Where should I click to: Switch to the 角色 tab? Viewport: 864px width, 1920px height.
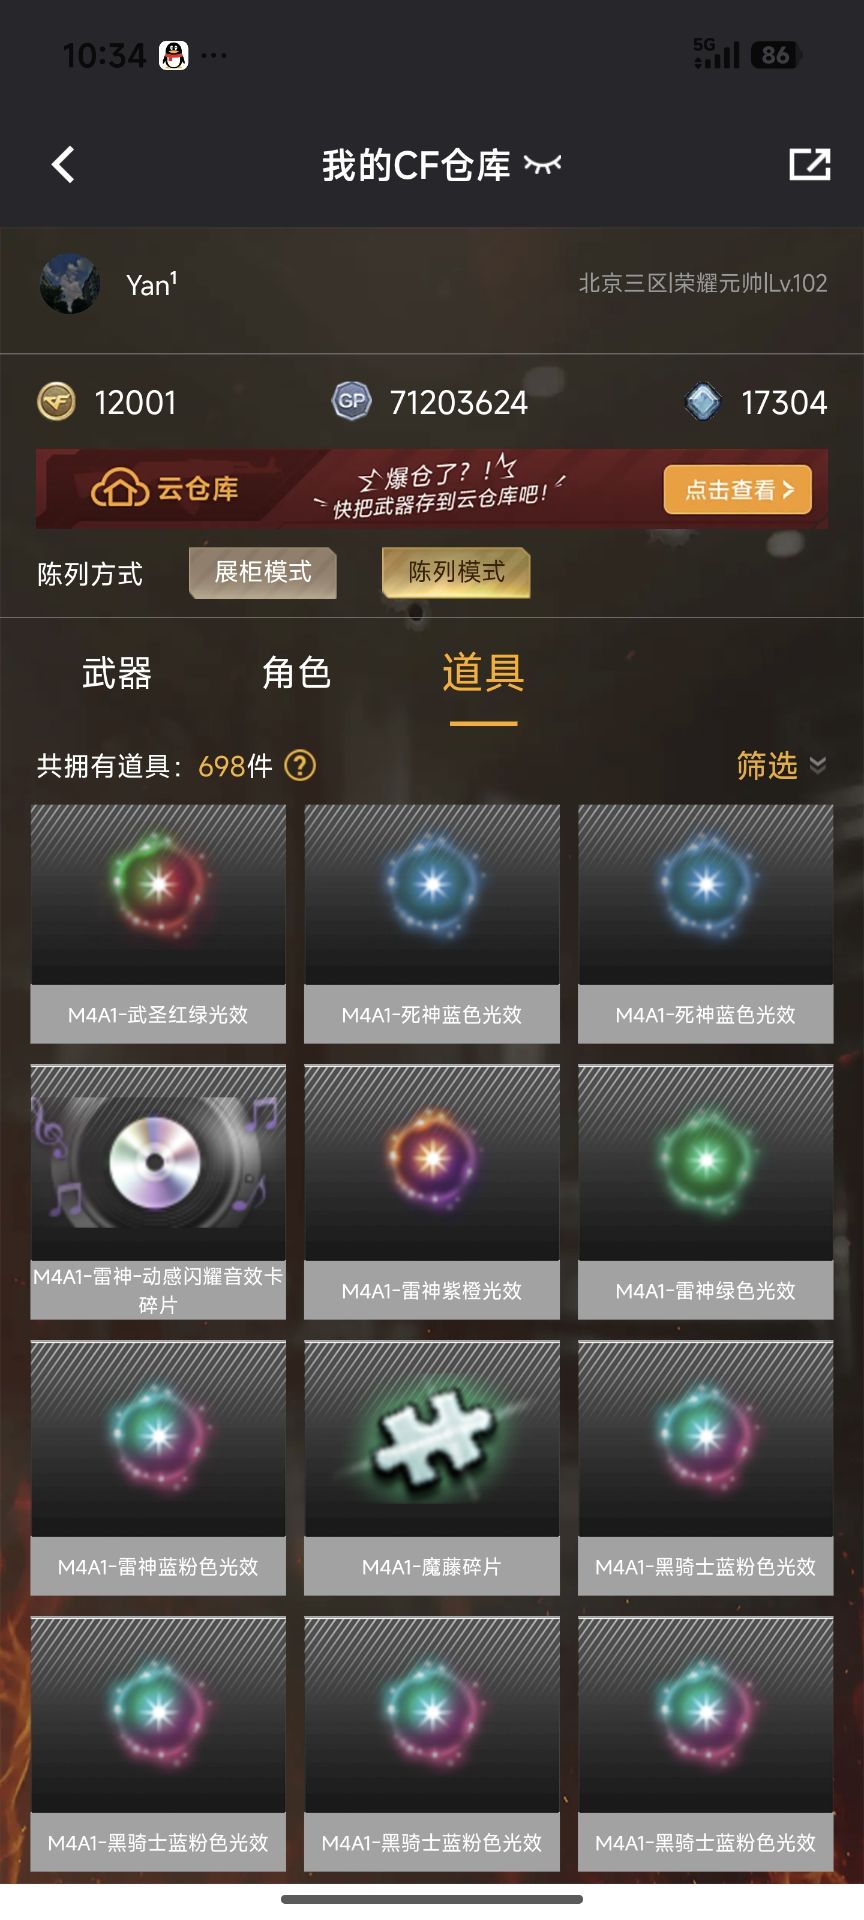297,673
